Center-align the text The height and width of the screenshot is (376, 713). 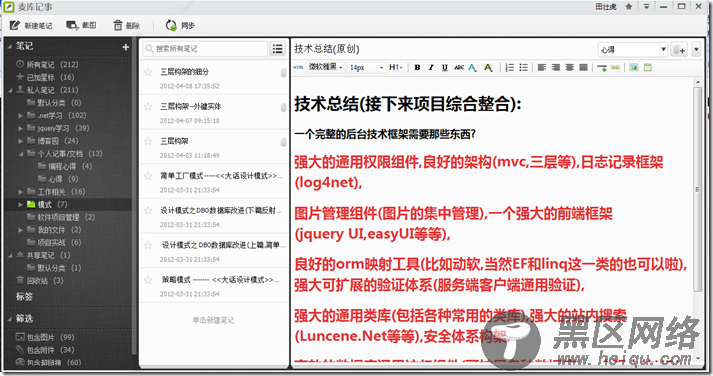[x=569, y=67]
